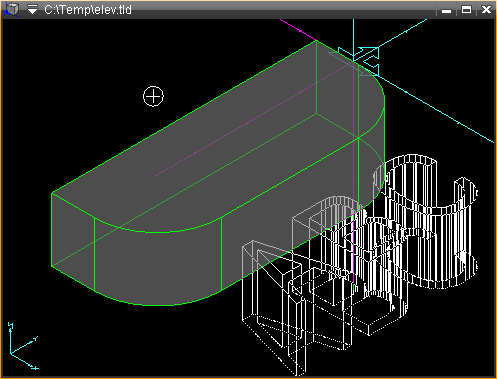Screen dimensions: 497x379
Task: Select the curved front face of green solid
Action: (x=158, y=267)
